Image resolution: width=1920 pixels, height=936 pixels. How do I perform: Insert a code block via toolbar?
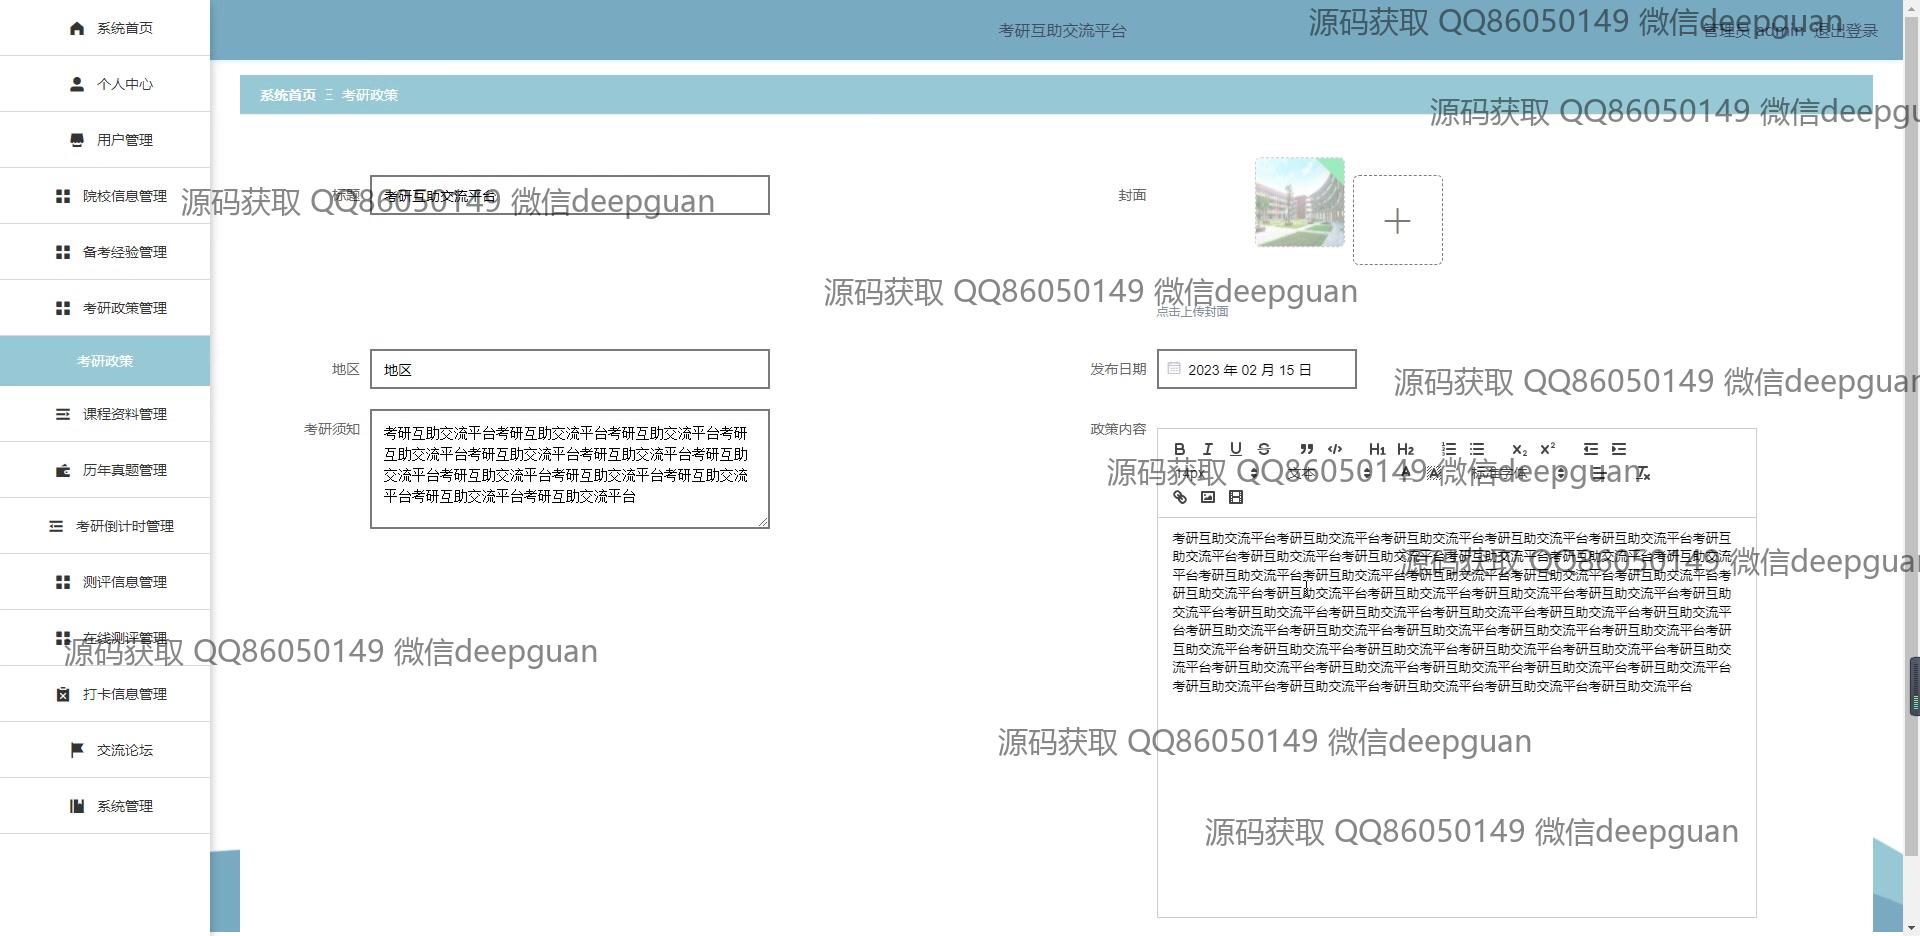[1334, 449]
